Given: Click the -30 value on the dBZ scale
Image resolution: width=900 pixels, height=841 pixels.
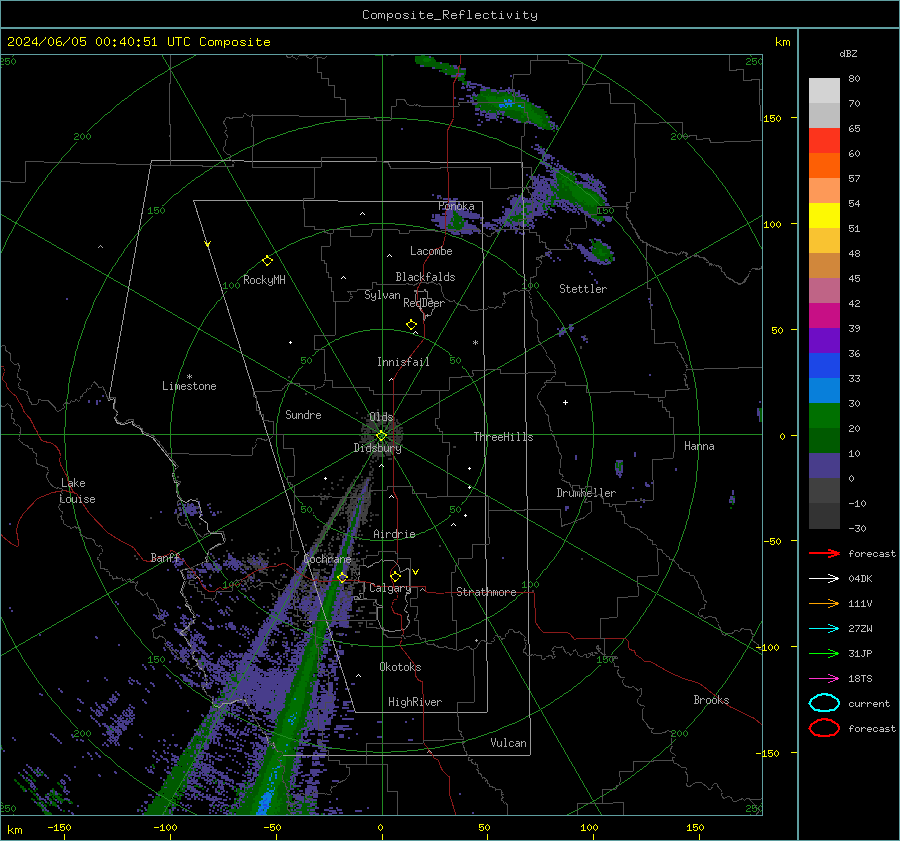Looking at the screenshot, I should (857, 528).
